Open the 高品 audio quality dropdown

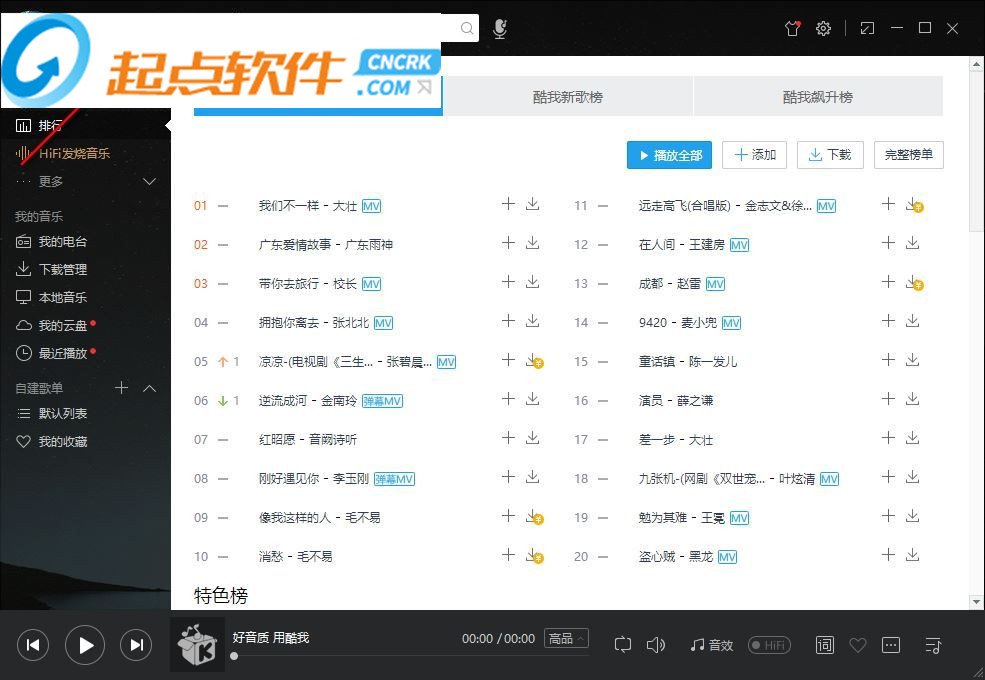click(x=566, y=638)
